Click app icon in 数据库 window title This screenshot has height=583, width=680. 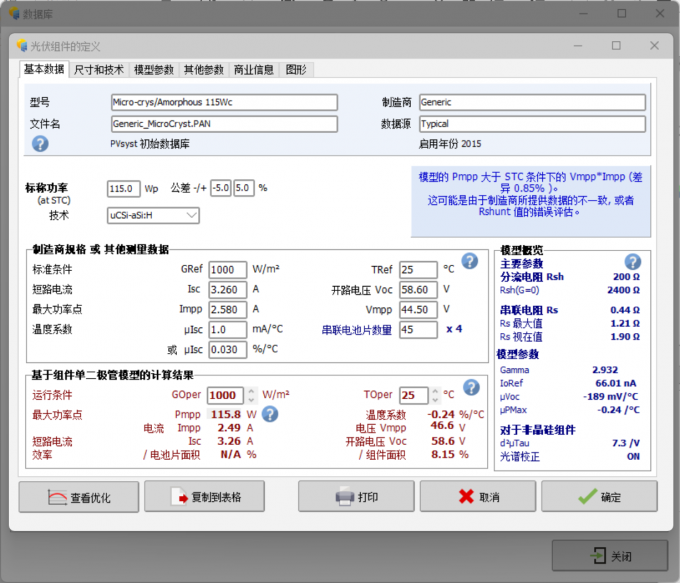(14, 14)
